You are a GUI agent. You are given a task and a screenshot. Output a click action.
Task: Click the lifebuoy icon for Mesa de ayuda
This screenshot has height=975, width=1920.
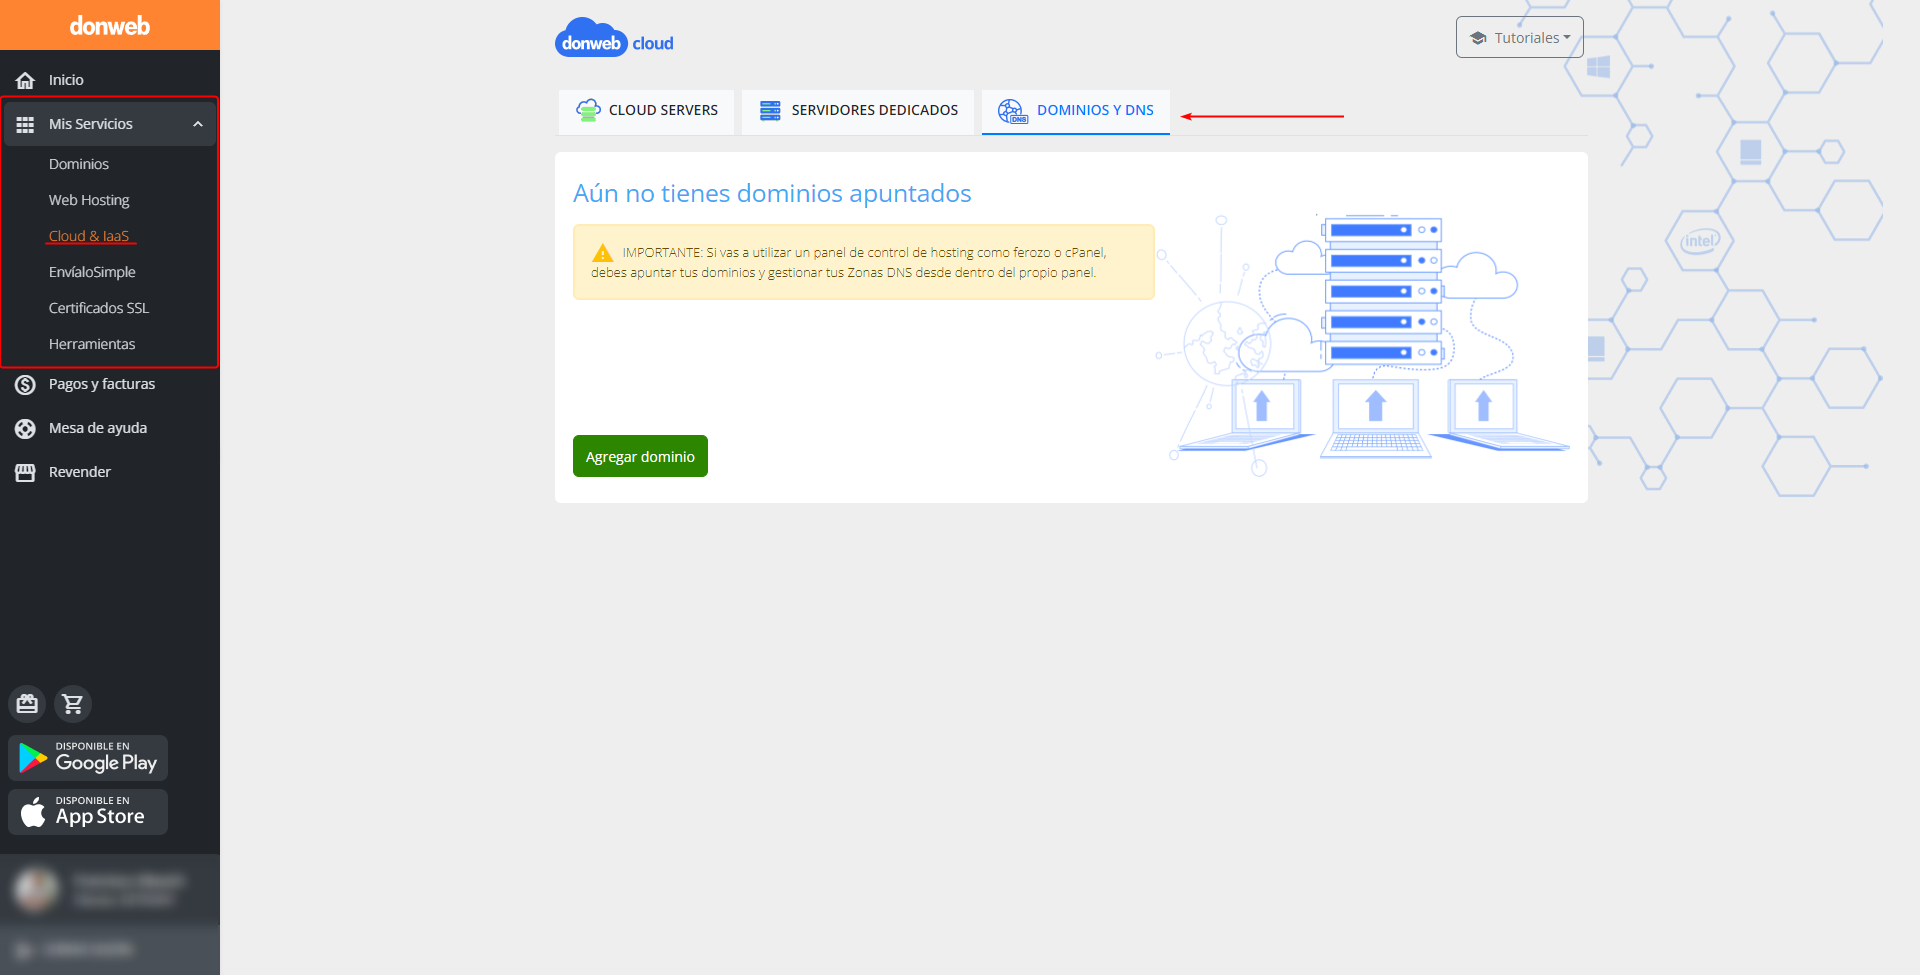[25, 428]
